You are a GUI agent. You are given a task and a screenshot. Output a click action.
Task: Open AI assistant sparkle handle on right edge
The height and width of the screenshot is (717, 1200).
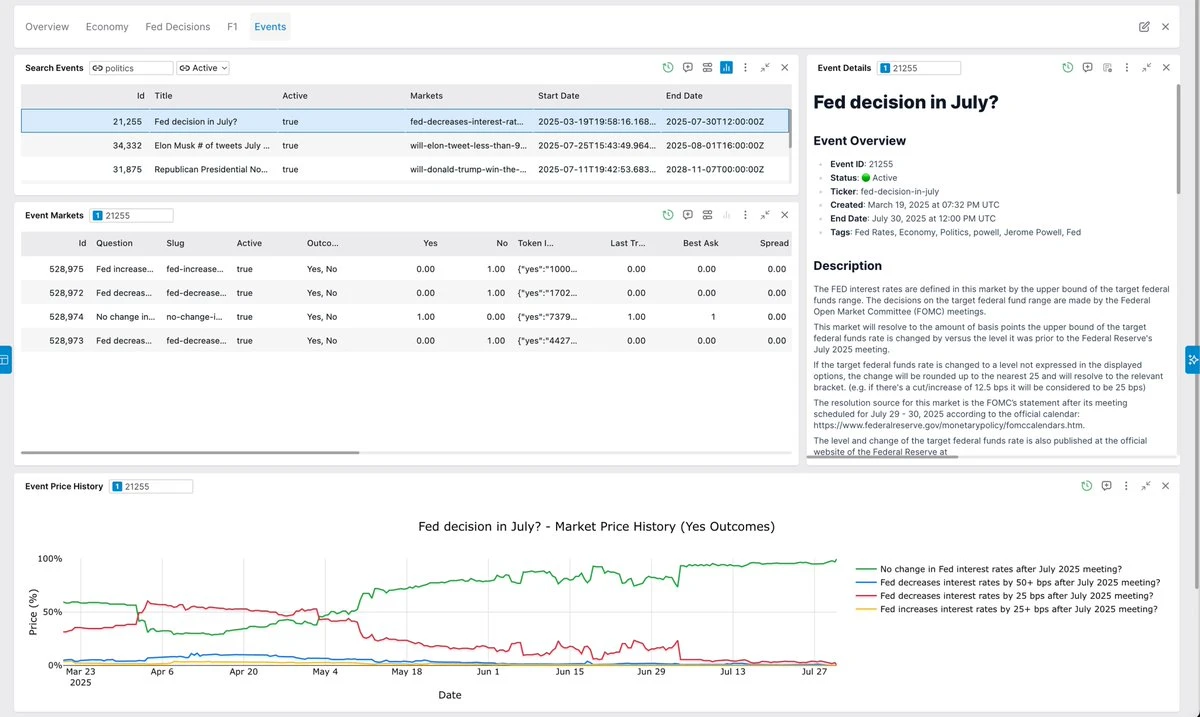(1193, 359)
